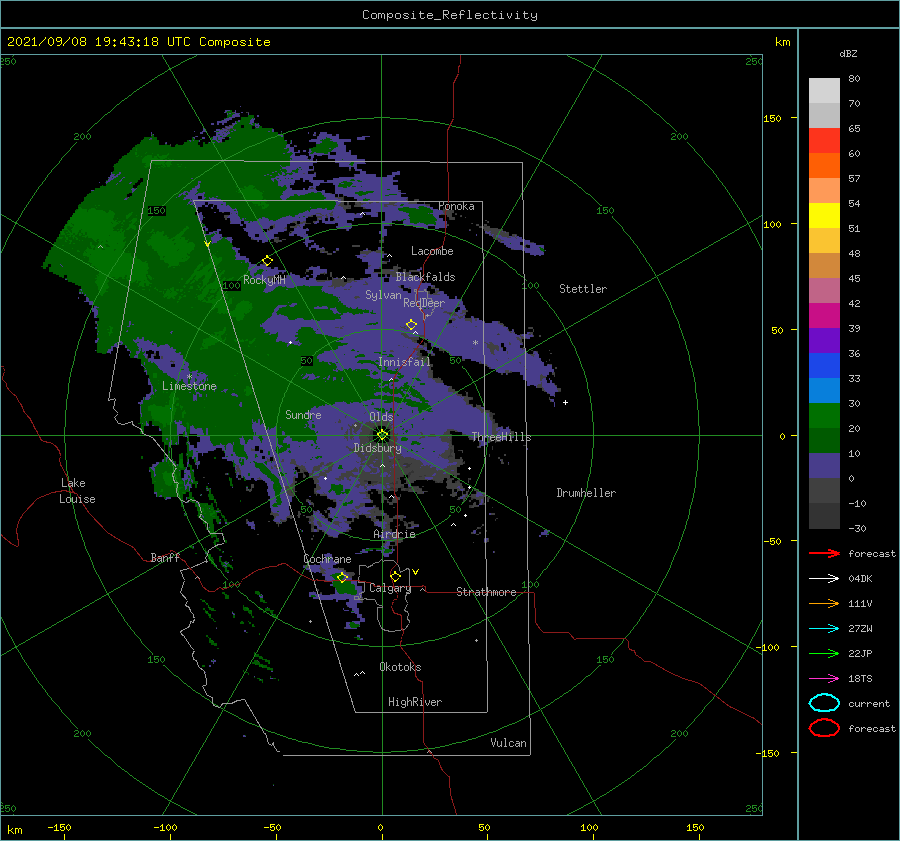Click the right axis 150 km tick label

[x=772, y=118]
